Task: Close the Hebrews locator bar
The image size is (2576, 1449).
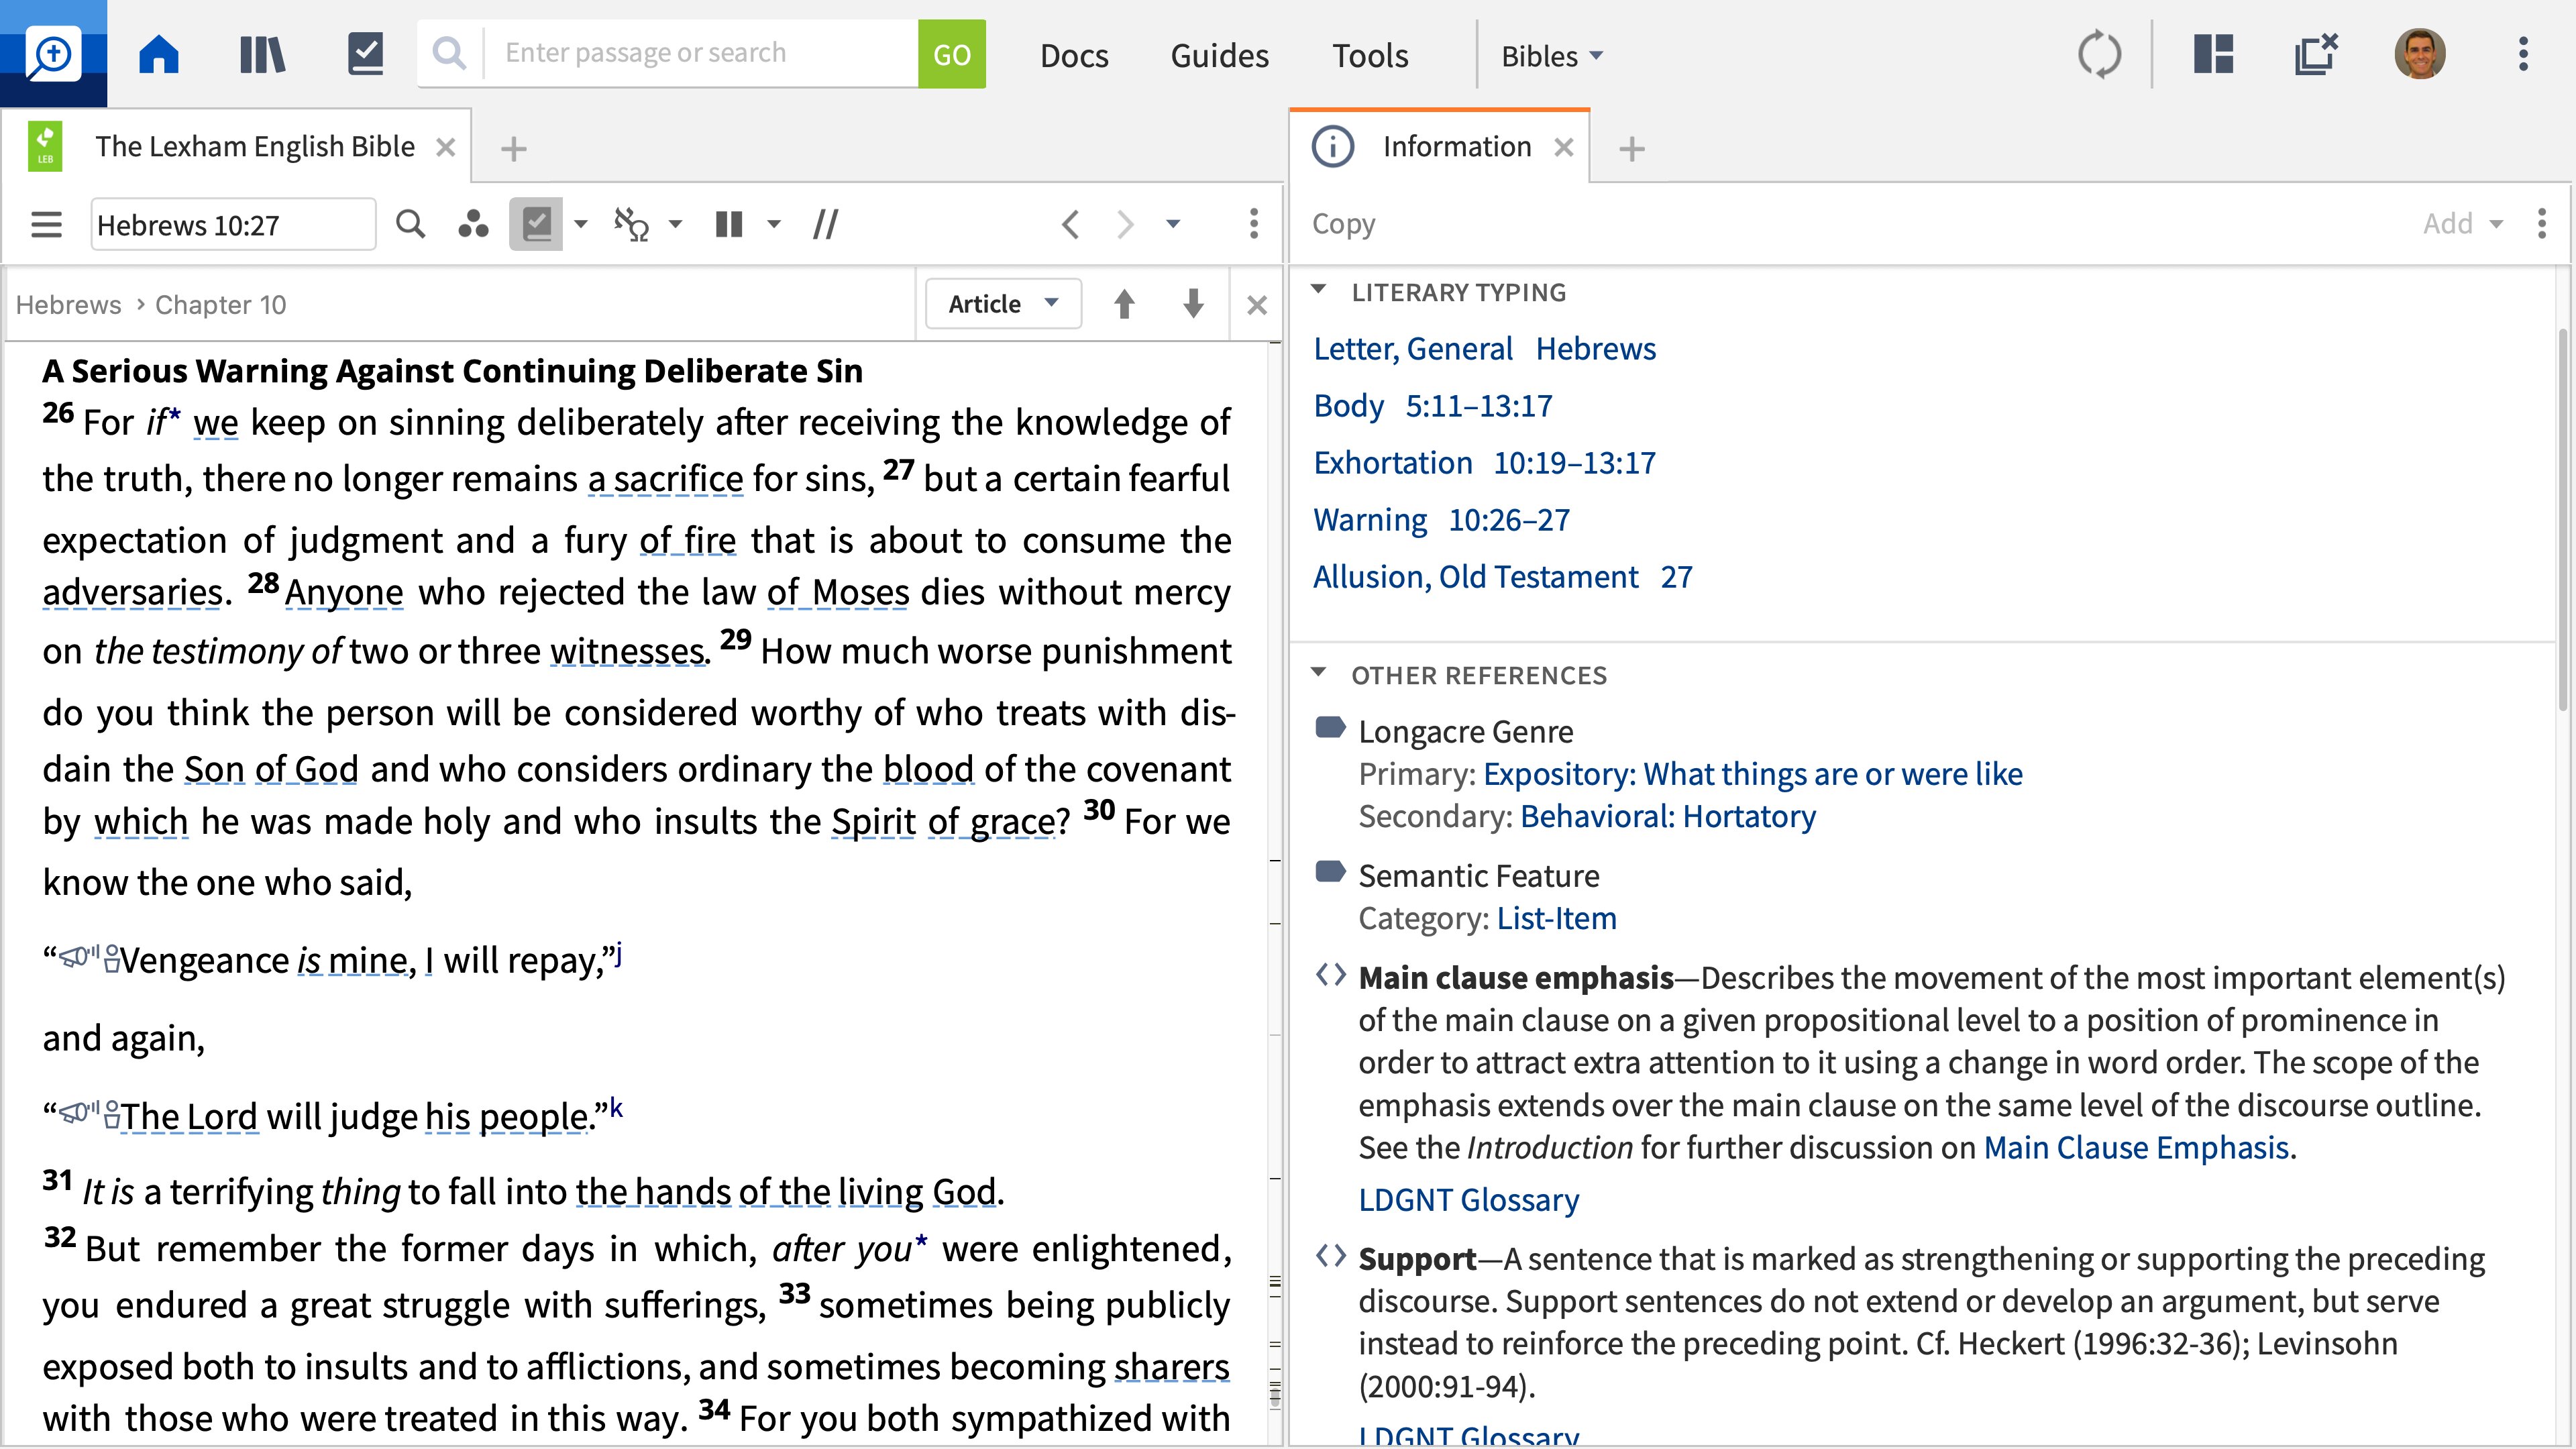Action: click(1257, 305)
